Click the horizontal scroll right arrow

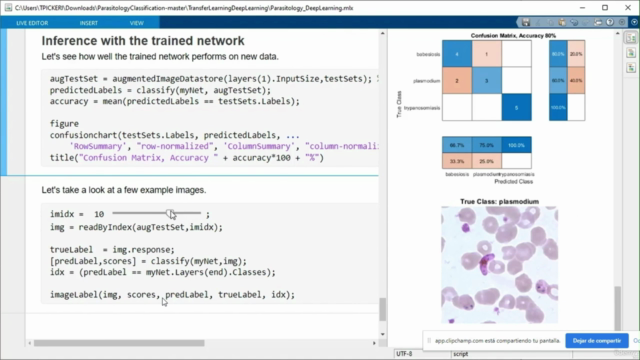[x=374, y=343]
